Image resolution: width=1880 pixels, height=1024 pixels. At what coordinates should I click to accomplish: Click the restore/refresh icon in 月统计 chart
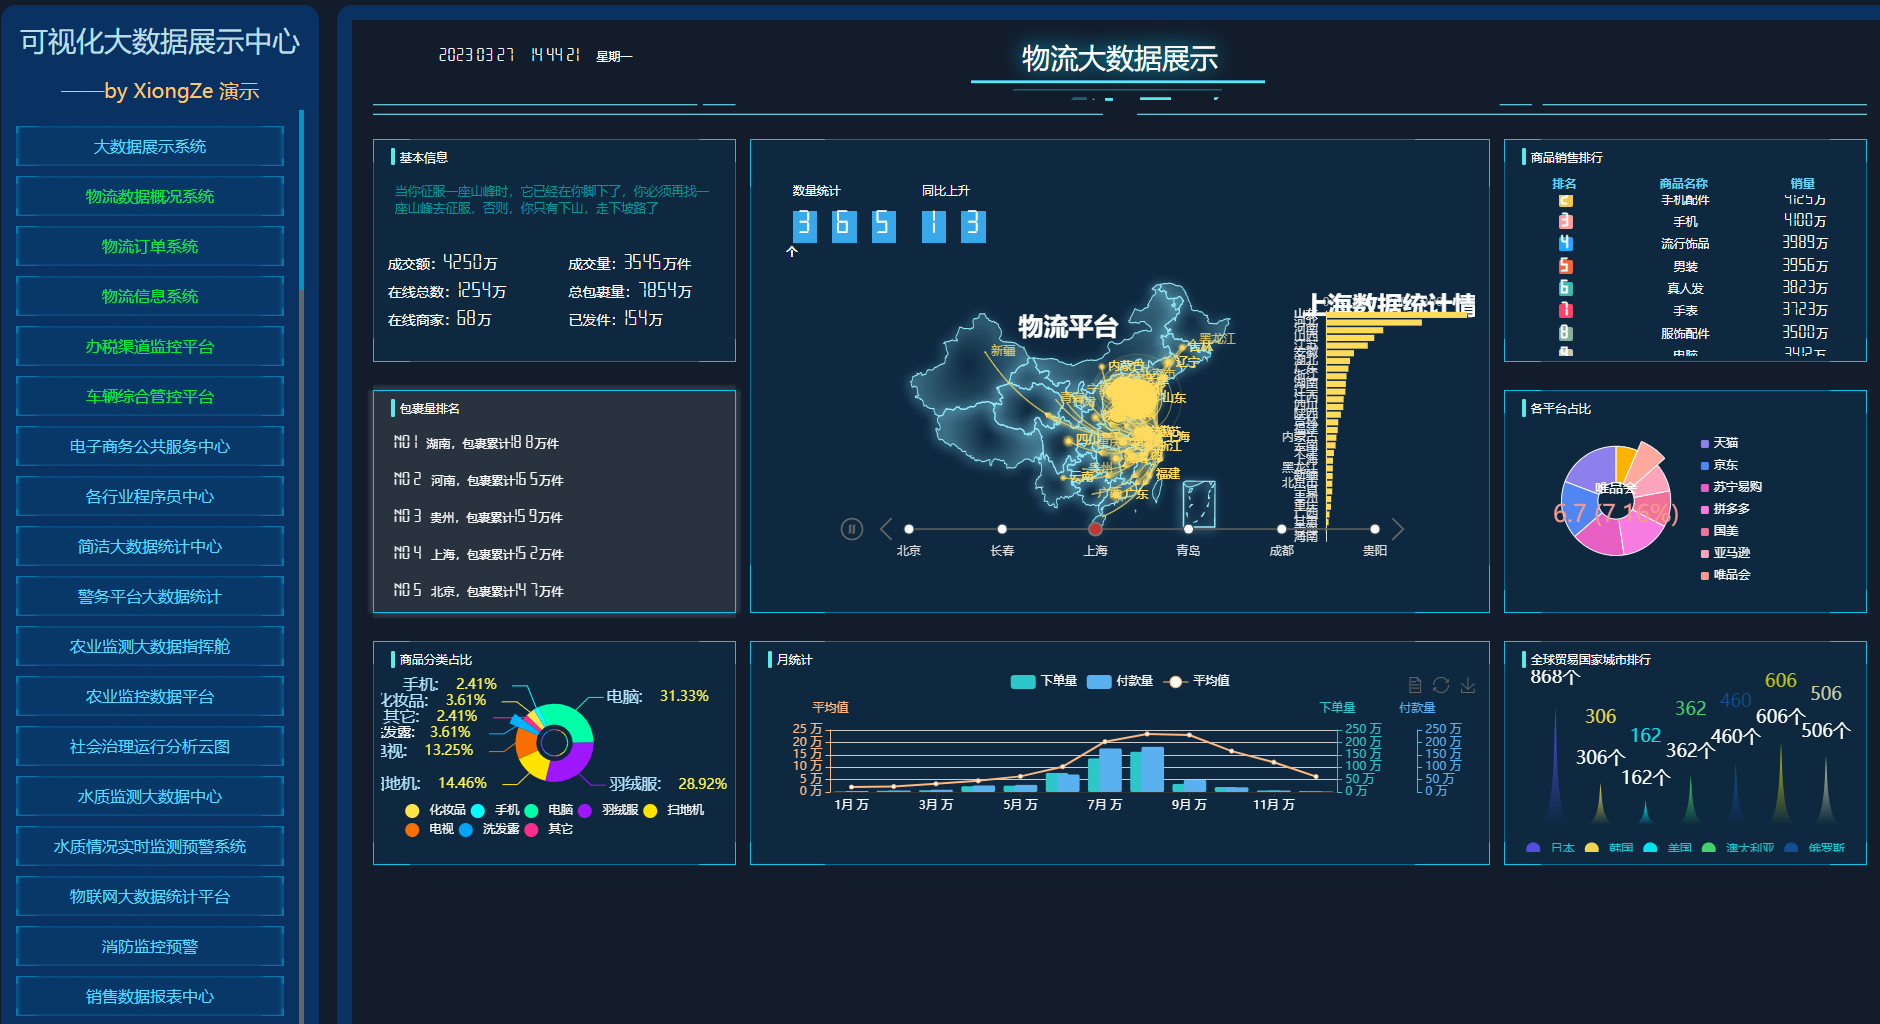tap(1441, 685)
